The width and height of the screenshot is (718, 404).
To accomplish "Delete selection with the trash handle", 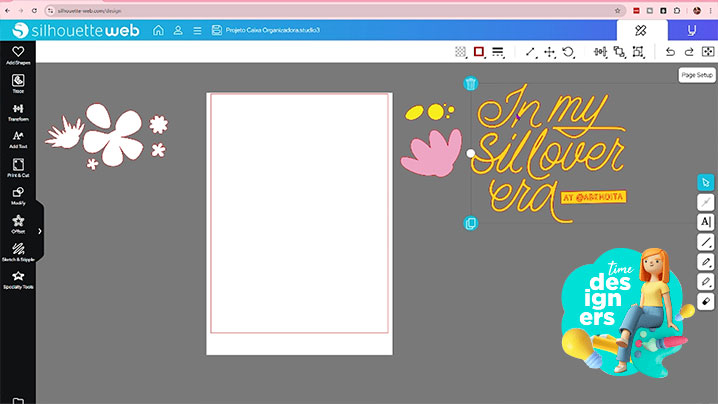I will click(x=471, y=83).
